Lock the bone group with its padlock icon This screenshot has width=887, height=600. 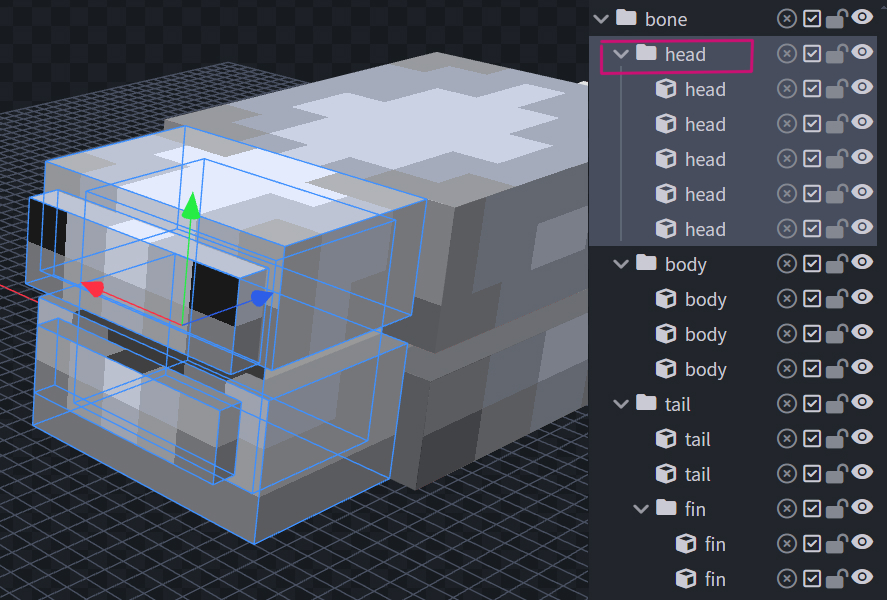pyautogui.click(x=837, y=19)
